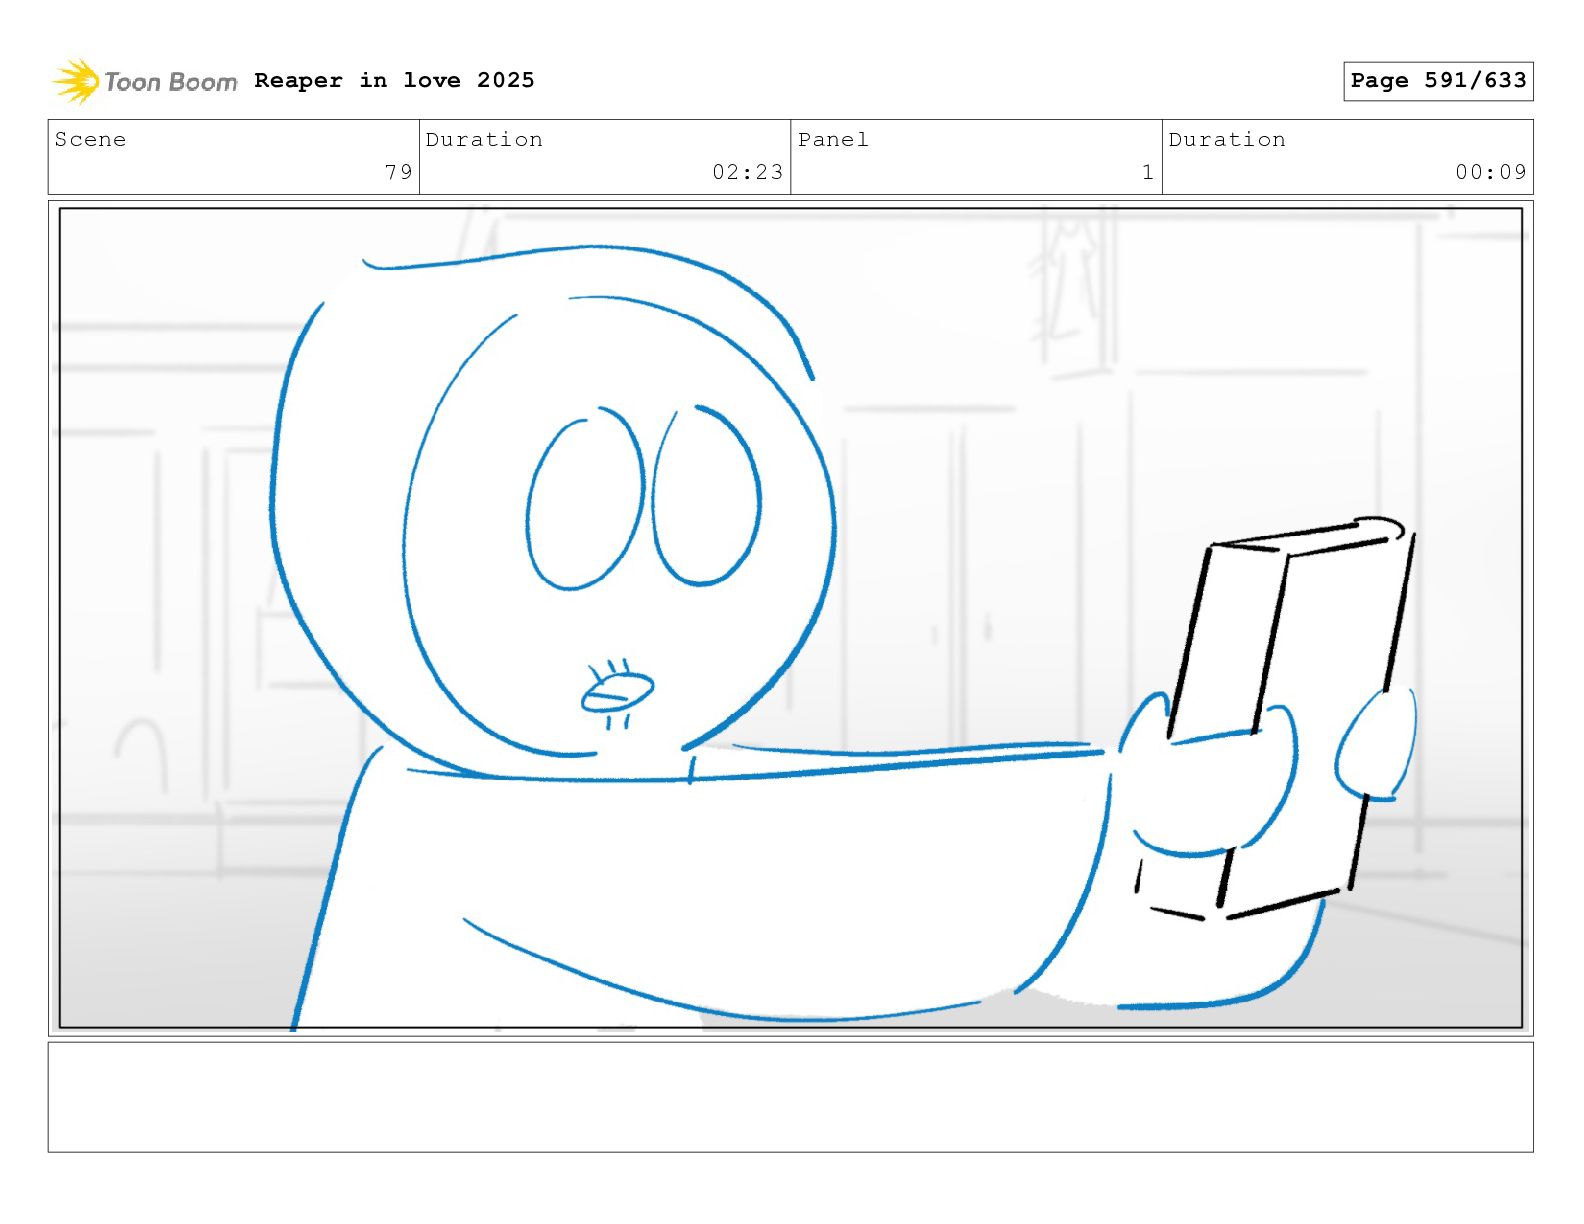This screenshot has height=1224, width=1584.
Task: Click the storyboard panel drawing thumbnail
Action: click(x=791, y=618)
